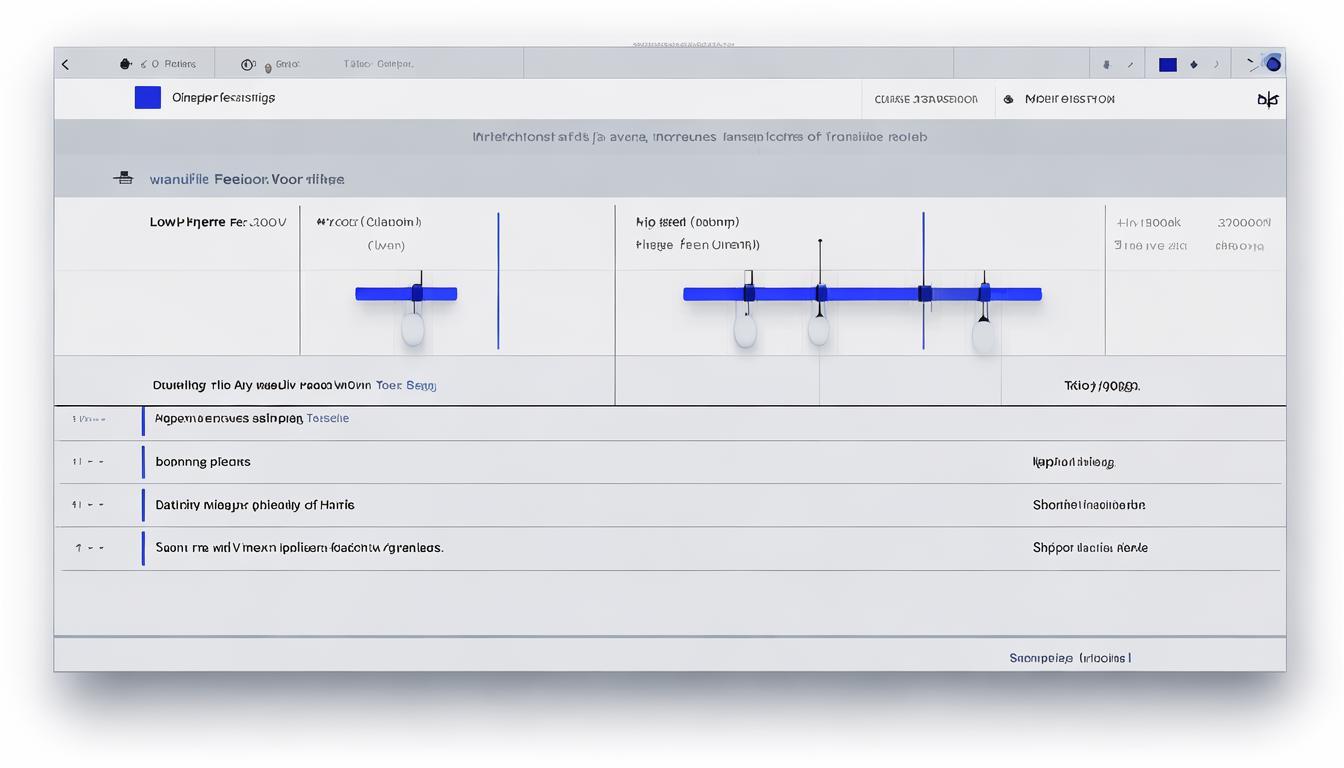Screen dimensions: 1344x768
Task: Click the icon left of 'wianuFile Feeioor' heading
Action: (x=124, y=179)
